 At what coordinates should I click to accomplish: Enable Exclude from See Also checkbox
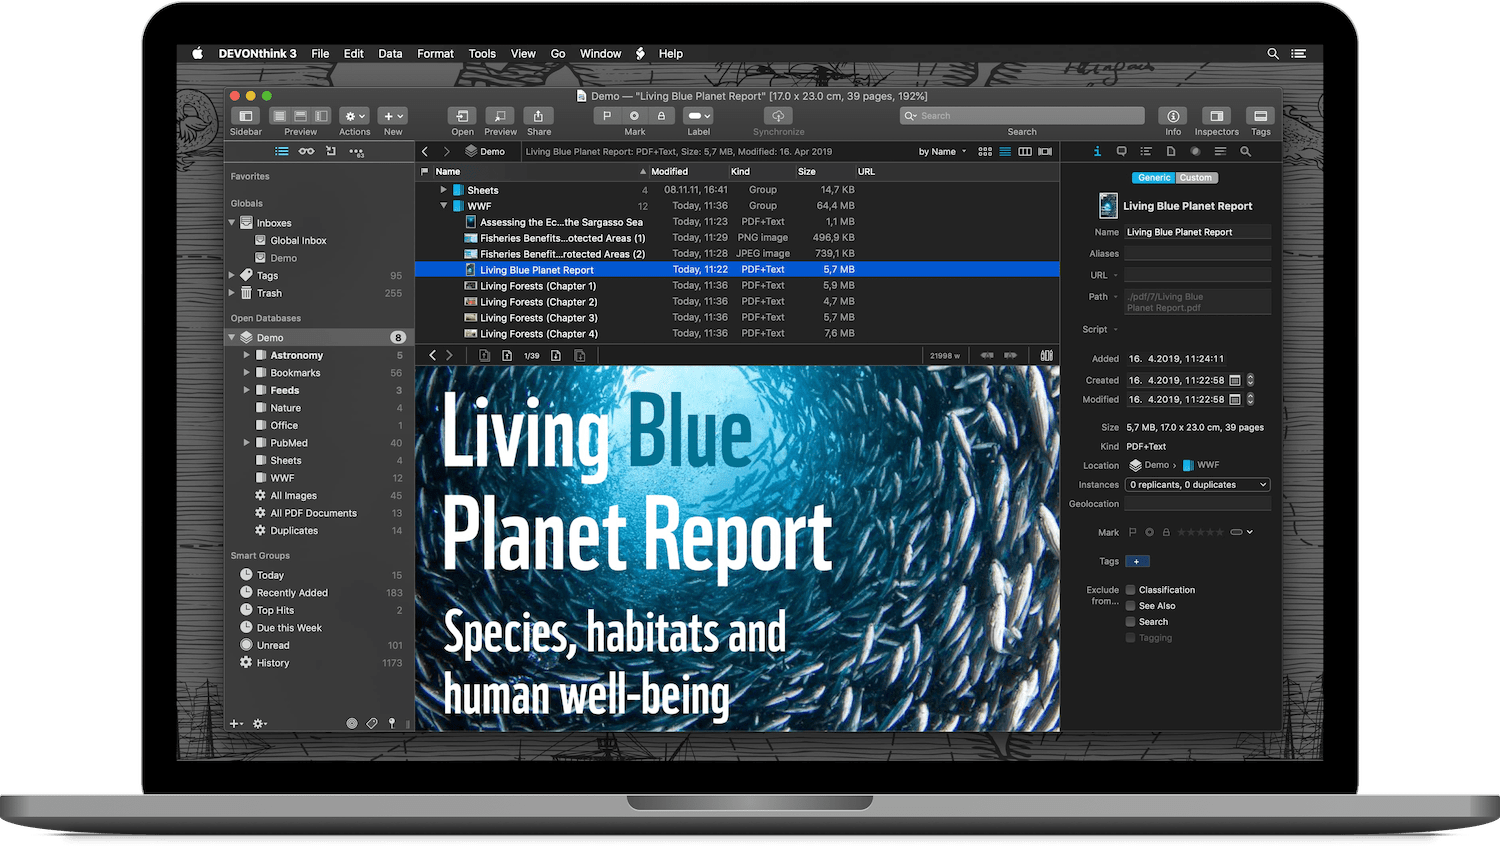click(x=1130, y=606)
